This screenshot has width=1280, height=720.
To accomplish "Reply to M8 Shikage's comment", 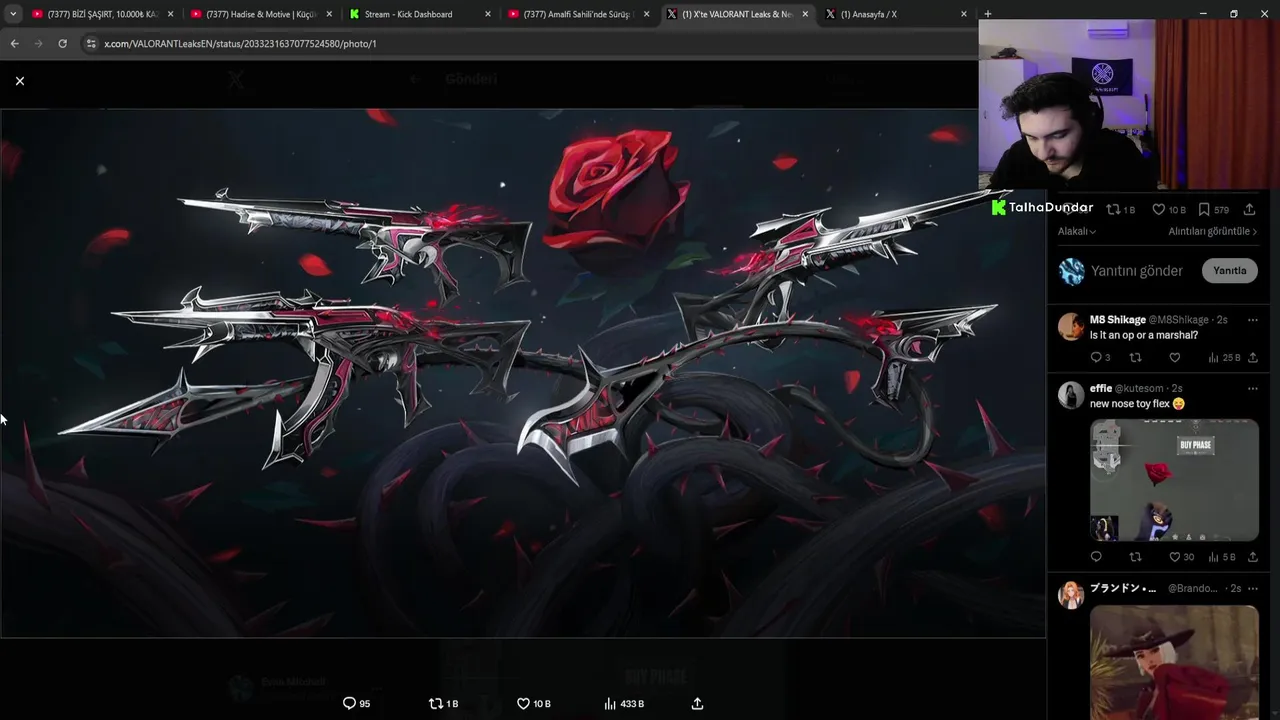I will tap(1100, 357).
